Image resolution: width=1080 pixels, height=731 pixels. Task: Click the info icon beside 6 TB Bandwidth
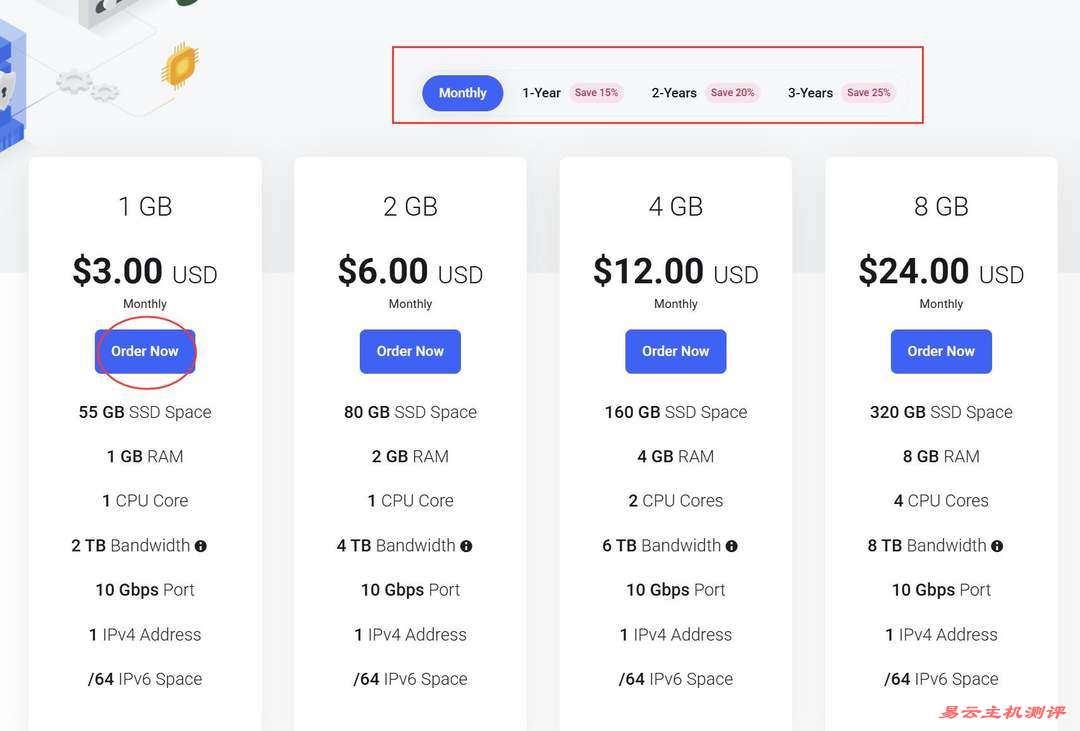732,546
